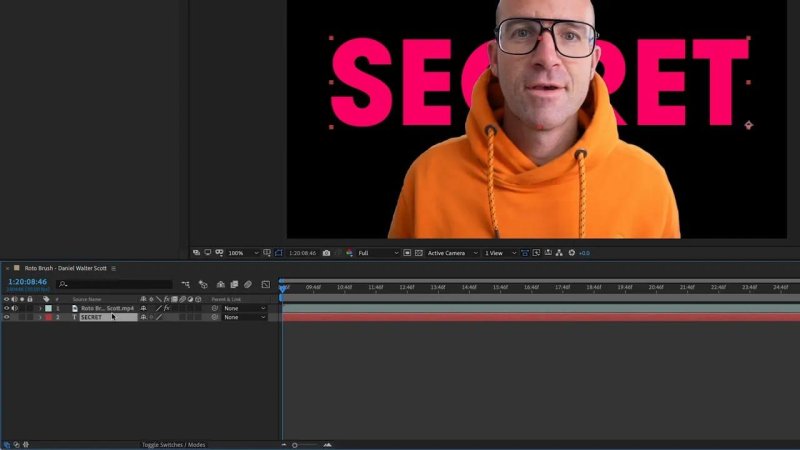Open the 1 View layout dropdown

500,253
